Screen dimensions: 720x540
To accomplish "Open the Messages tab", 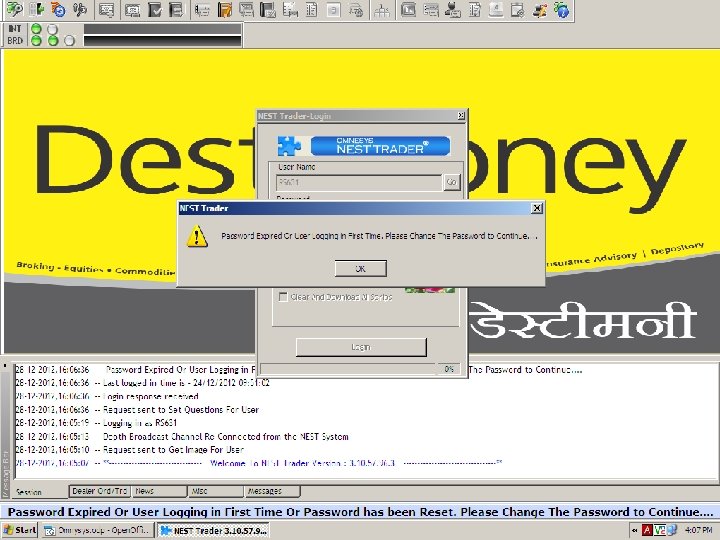I will point(272,491).
